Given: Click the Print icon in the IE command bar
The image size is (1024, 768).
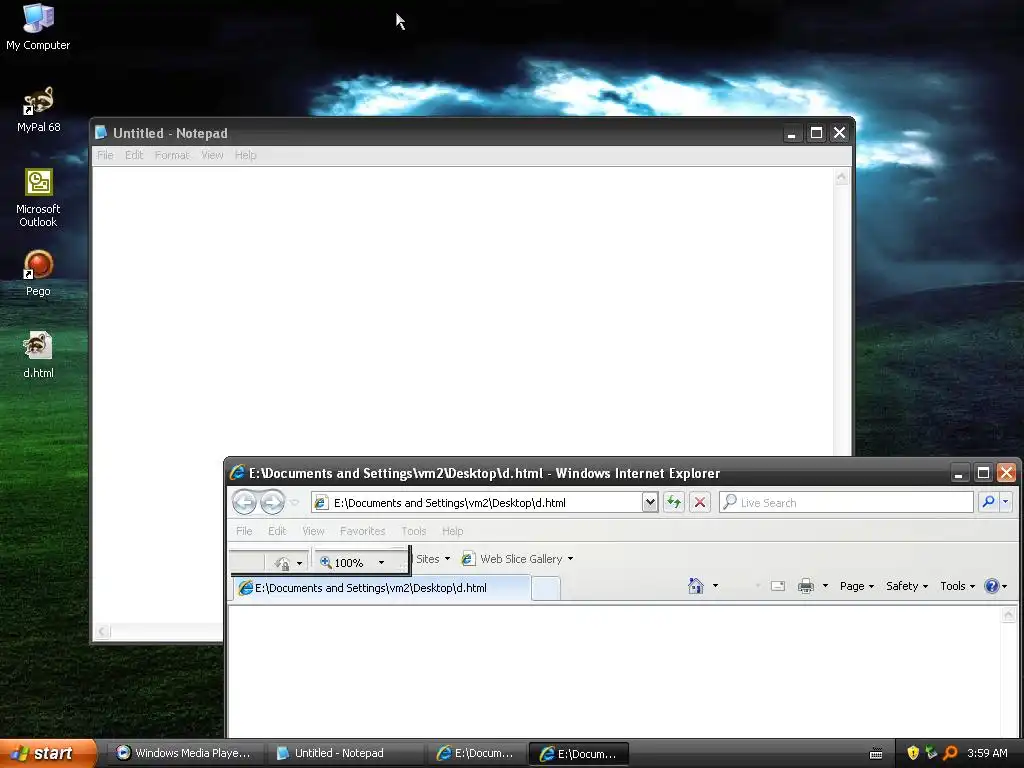Looking at the screenshot, I should point(806,586).
